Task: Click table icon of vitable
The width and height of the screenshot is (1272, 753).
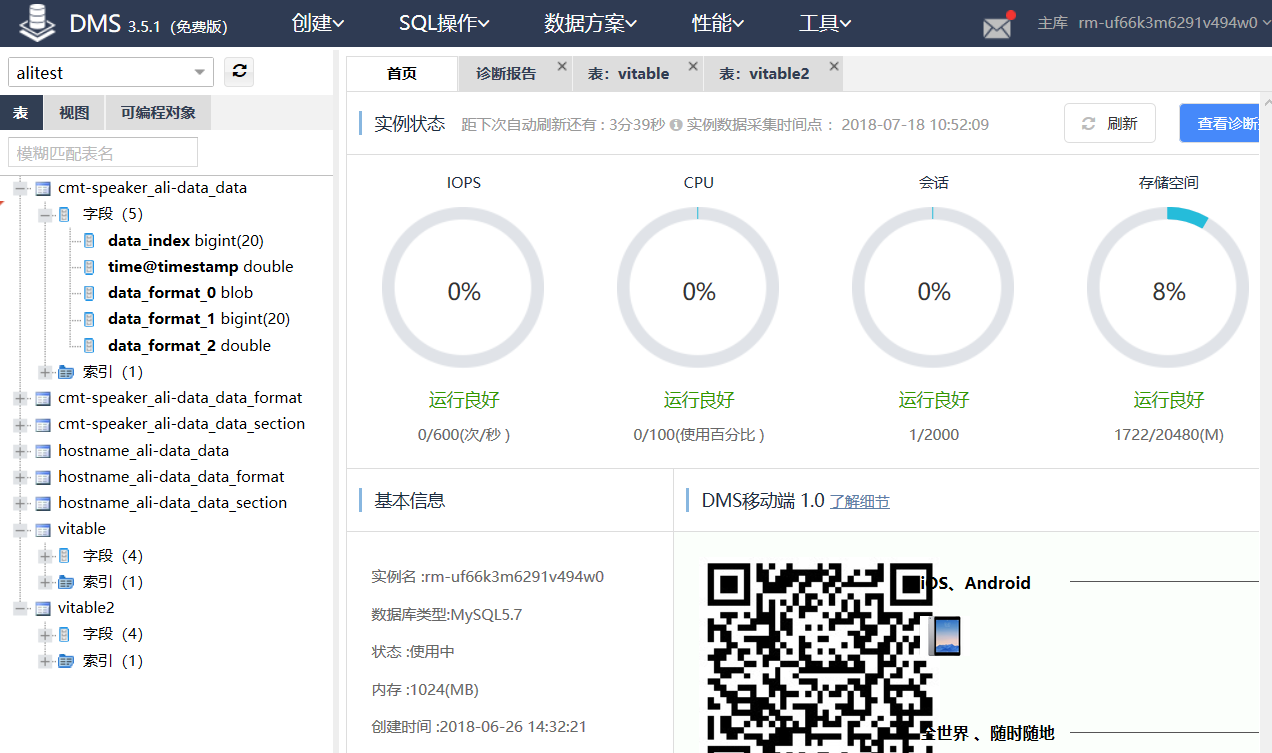Action: tap(42, 529)
